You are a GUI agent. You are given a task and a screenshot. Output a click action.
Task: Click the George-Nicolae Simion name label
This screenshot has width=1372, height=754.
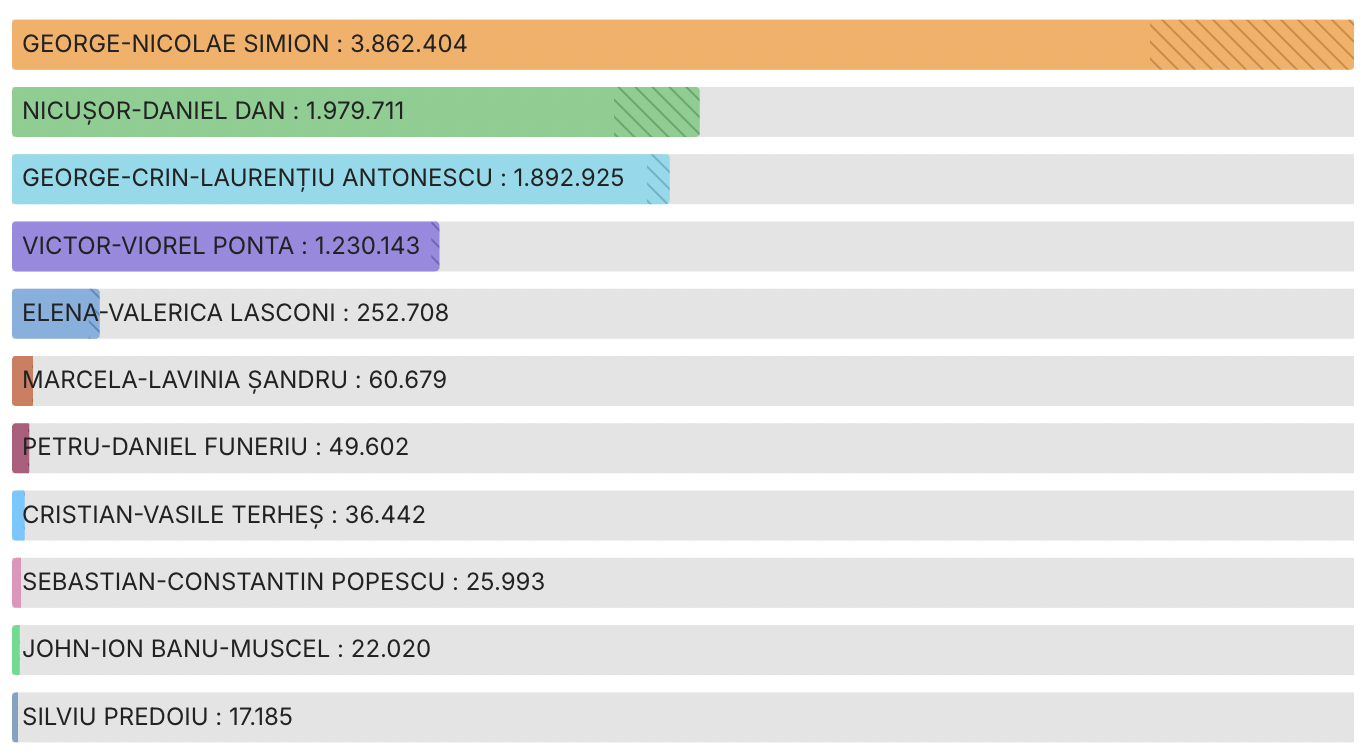coord(175,44)
